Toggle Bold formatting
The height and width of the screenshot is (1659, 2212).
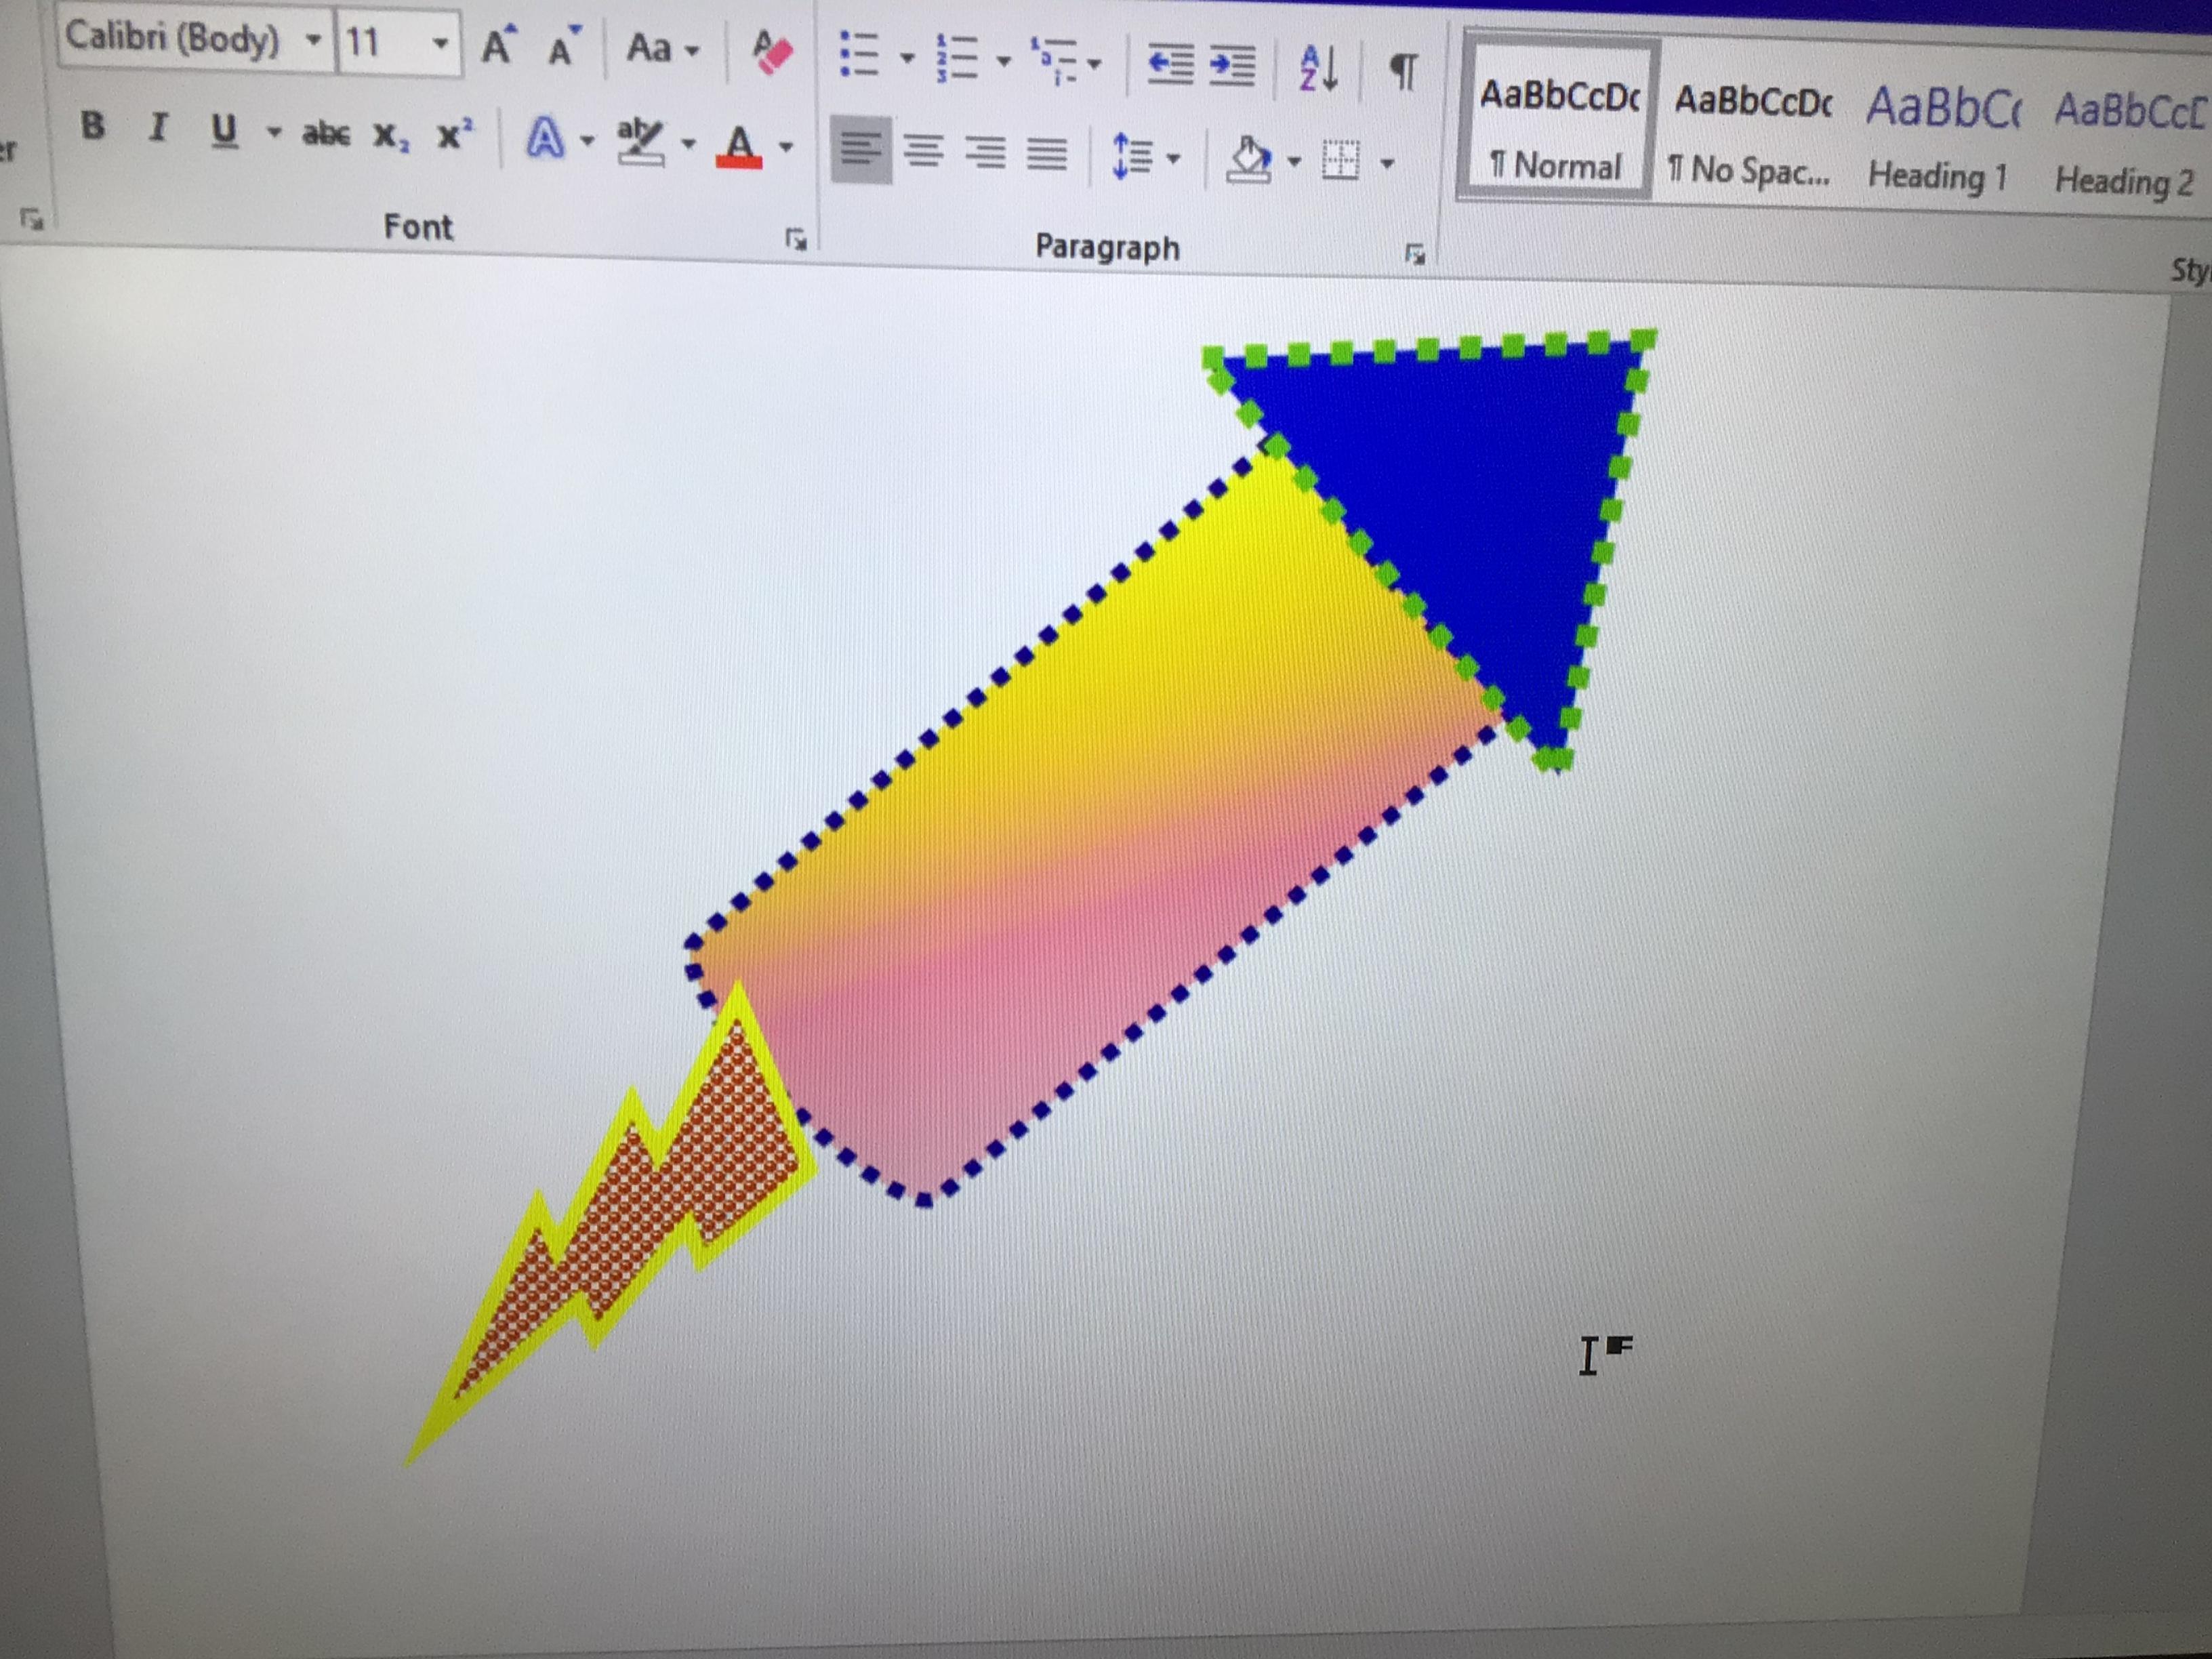point(93,125)
